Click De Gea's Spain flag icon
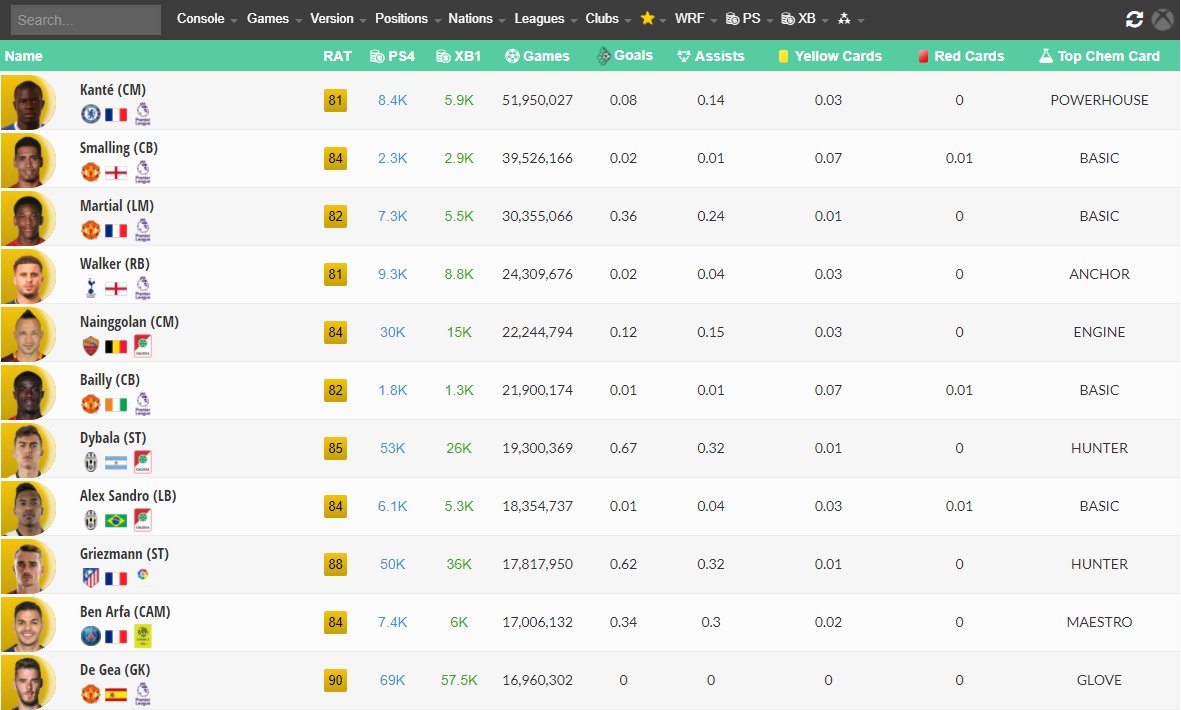Viewport: 1181px width, 710px height. coord(116,694)
